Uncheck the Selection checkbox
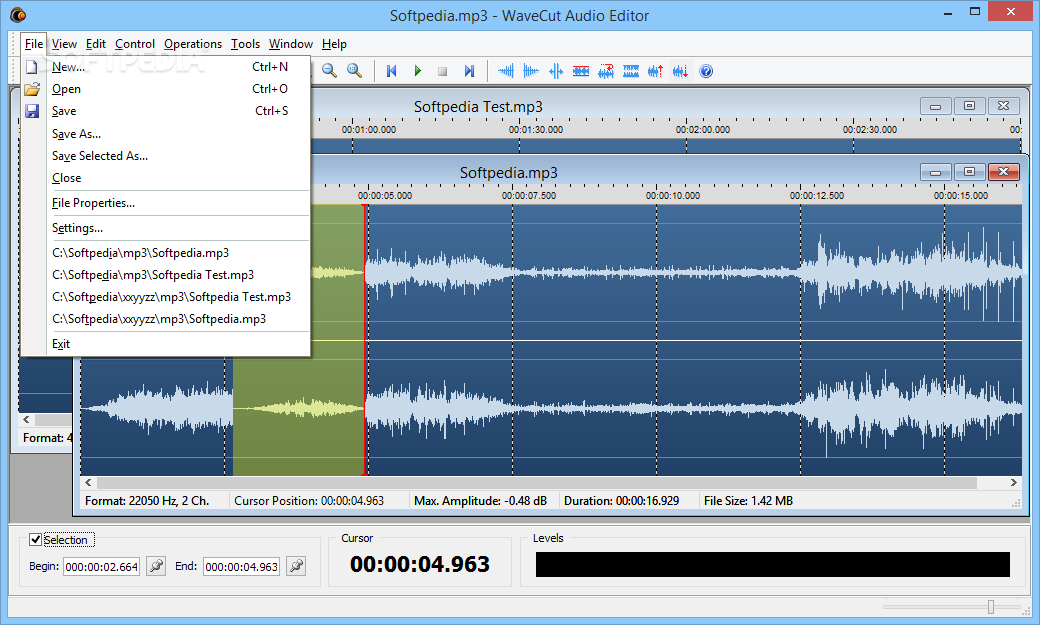 pos(35,540)
